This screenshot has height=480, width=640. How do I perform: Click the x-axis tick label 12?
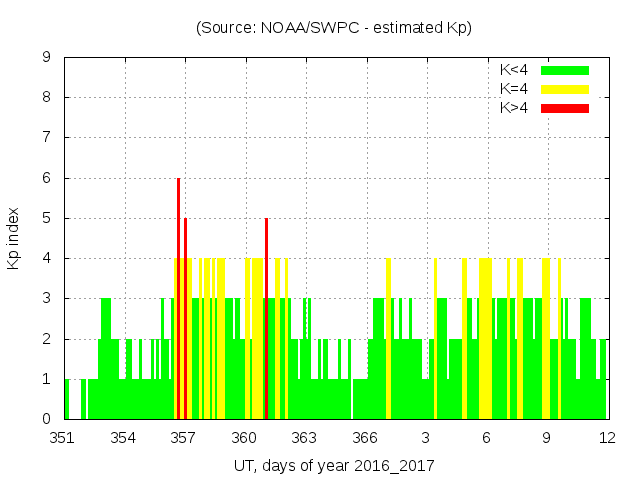[606, 437]
